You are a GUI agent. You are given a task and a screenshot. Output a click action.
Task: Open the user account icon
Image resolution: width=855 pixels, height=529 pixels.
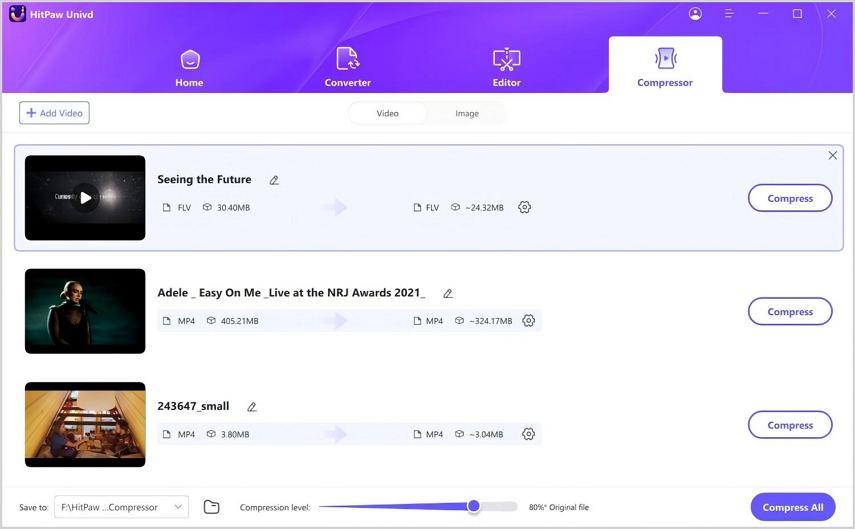pos(695,14)
